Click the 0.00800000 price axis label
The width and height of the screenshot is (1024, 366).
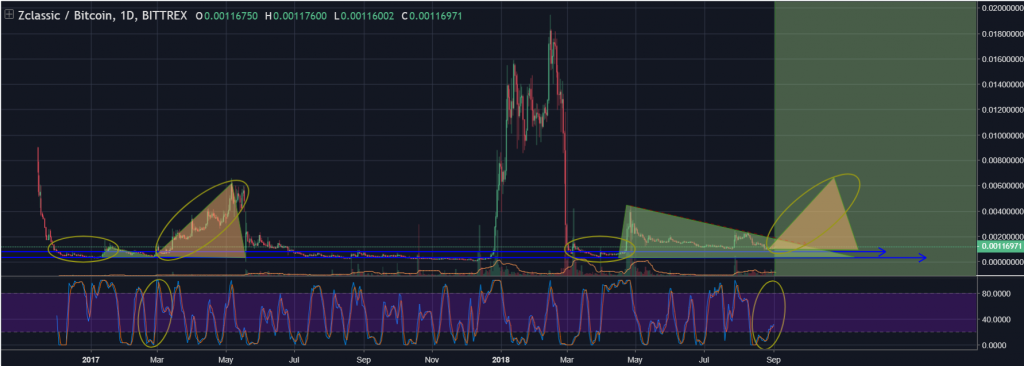click(1002, 161)
